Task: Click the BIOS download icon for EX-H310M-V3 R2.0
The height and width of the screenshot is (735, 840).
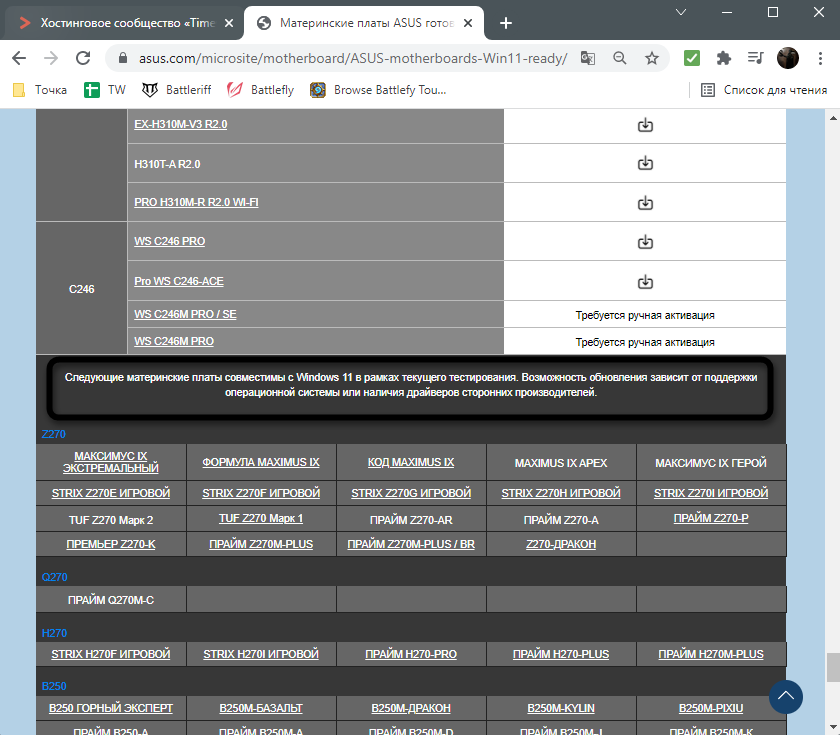Action: point(645,125)
